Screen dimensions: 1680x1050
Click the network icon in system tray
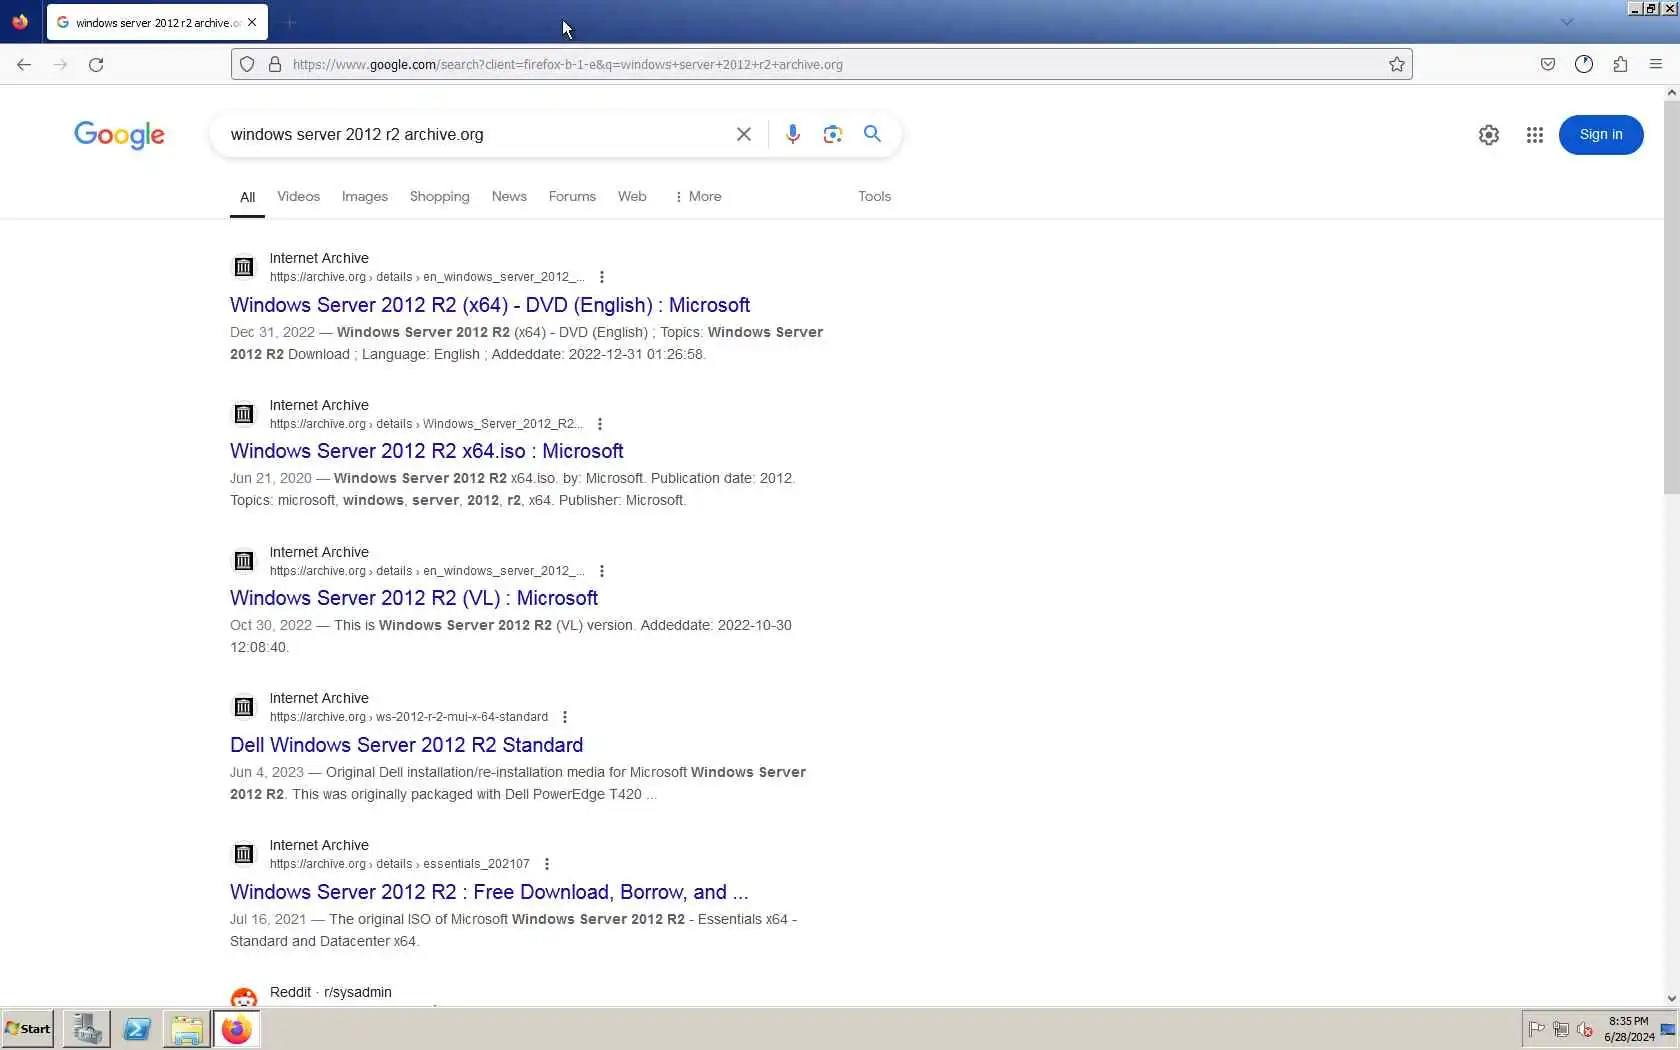pyautogui.click(x=1560, y=1029)
